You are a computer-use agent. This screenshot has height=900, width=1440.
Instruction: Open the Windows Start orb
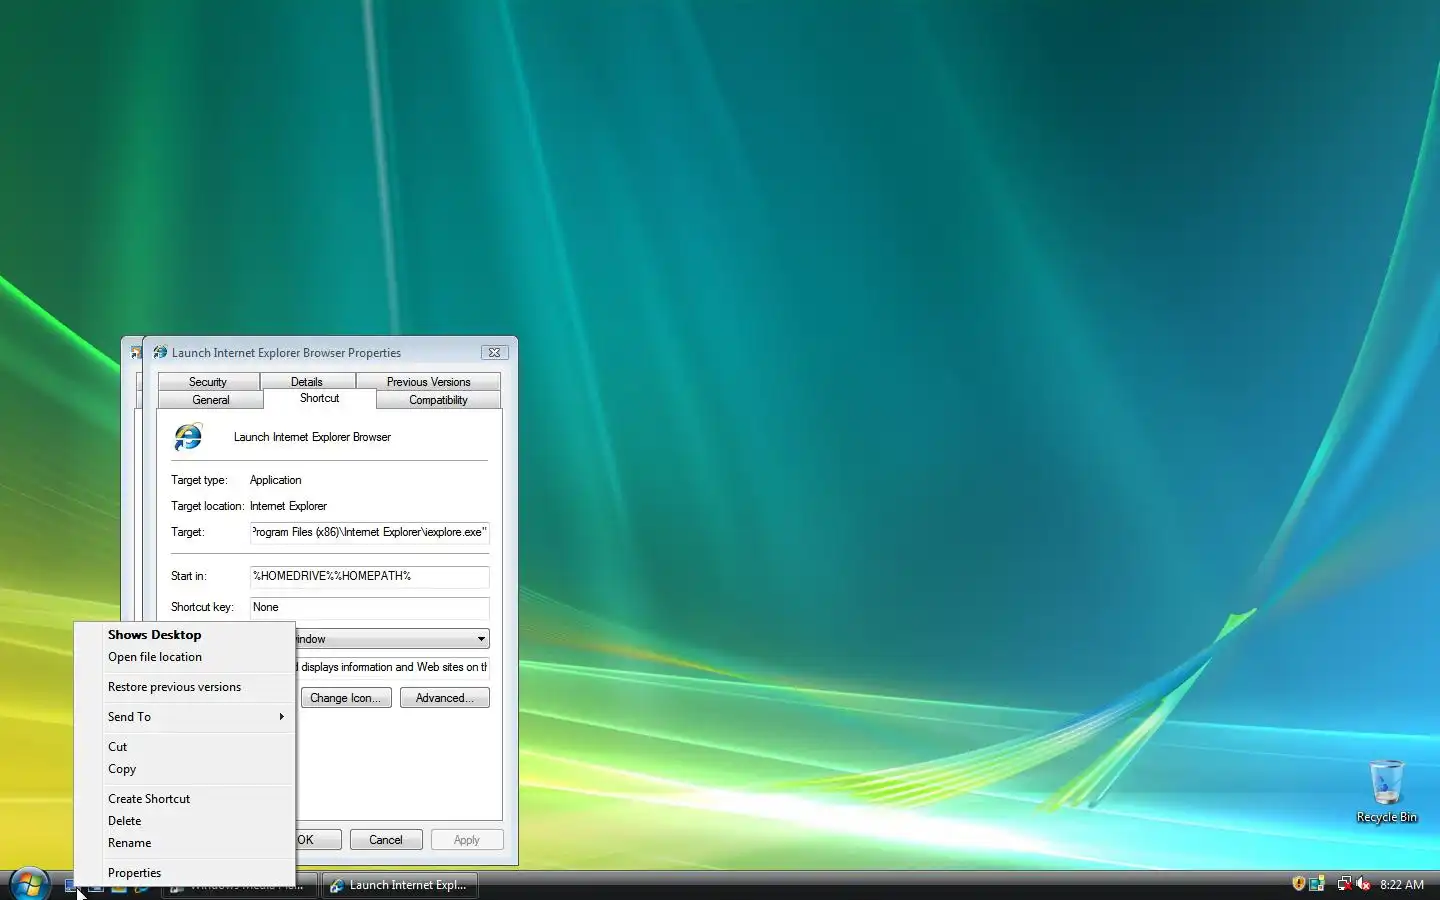pyautogui.click(x=29, y=884)
